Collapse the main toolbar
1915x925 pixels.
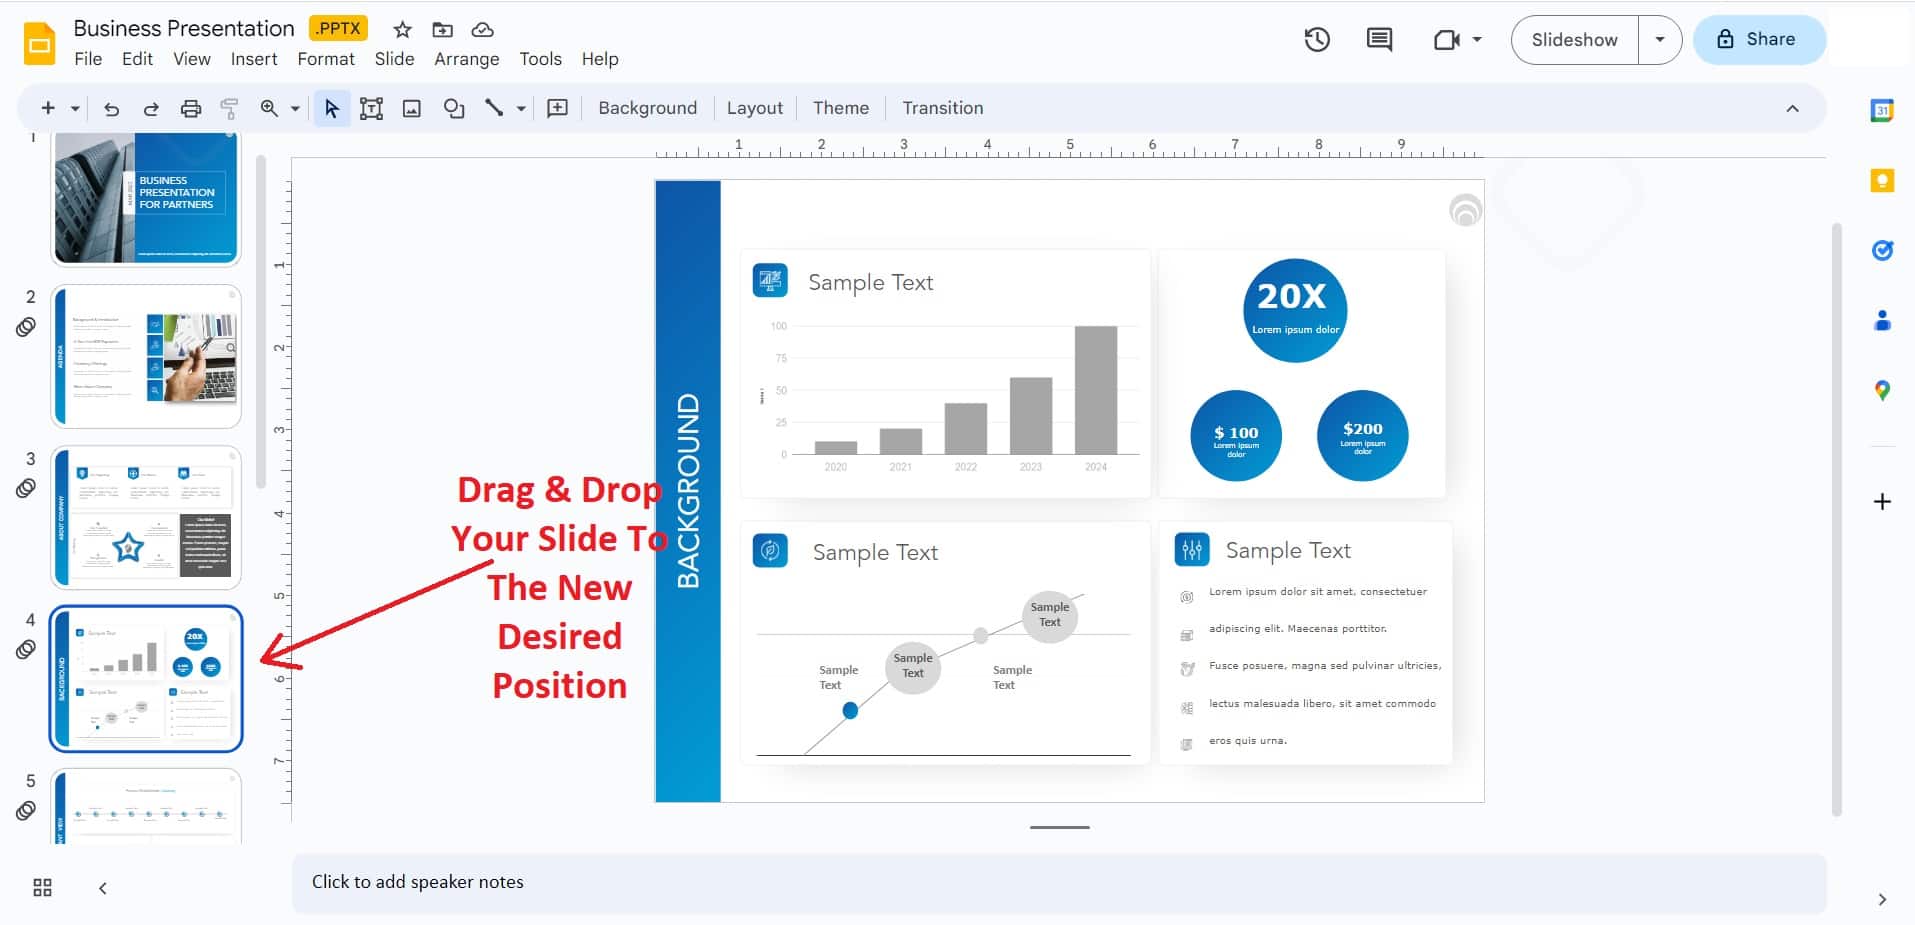pos(1794,108)
